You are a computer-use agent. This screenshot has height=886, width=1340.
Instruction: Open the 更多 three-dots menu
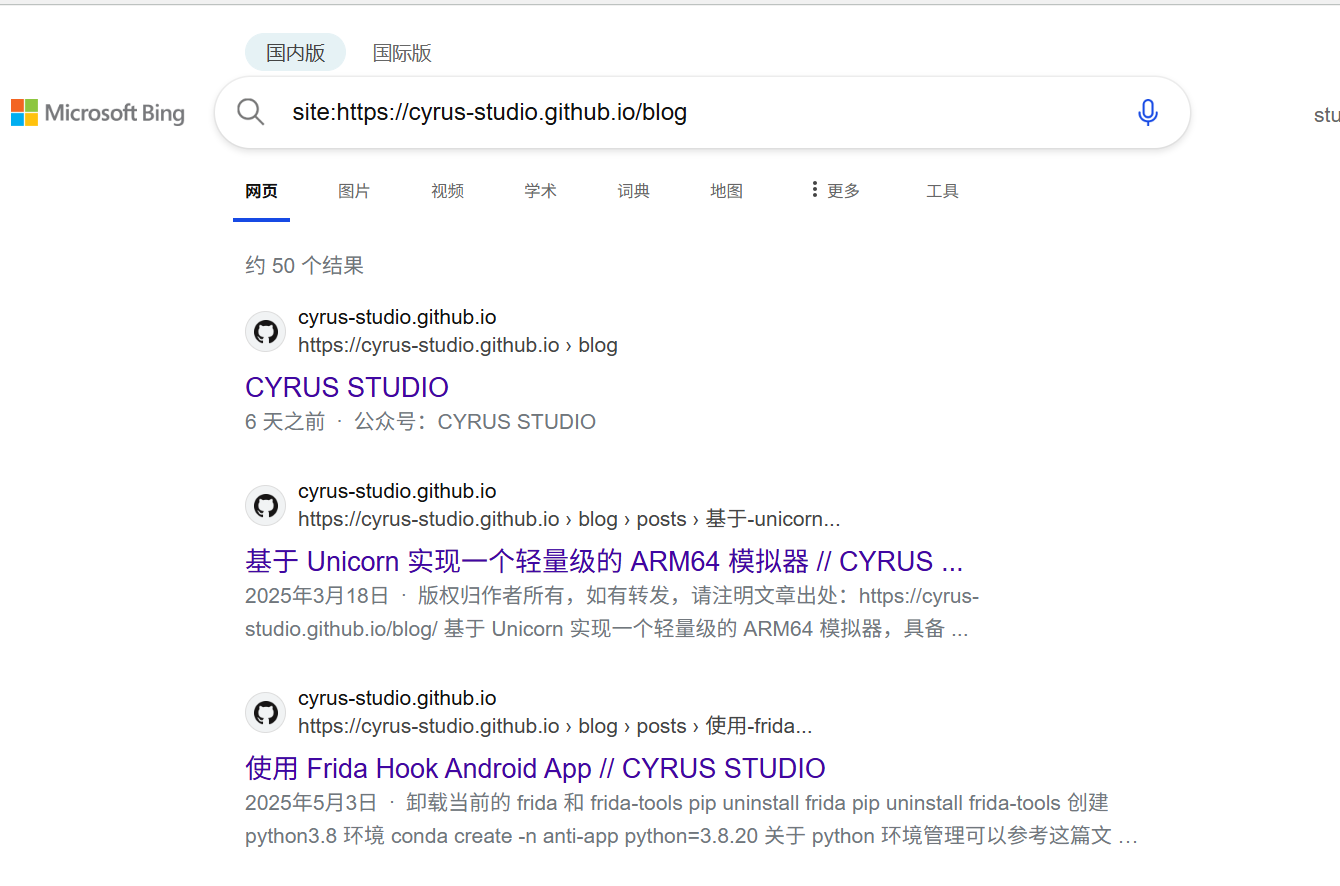coord(835,190)
